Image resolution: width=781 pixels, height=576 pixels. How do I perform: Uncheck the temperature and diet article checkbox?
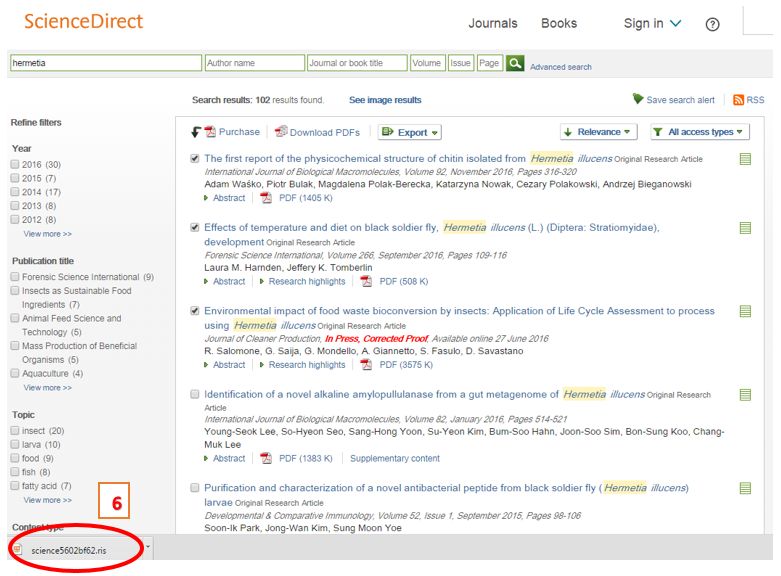coord(195,227)
